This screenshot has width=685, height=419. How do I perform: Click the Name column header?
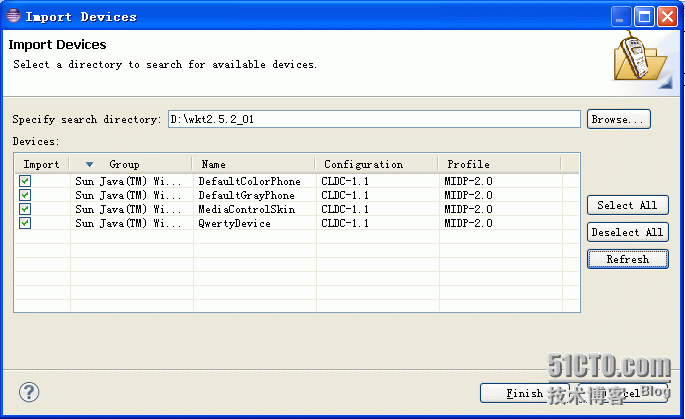253,164
